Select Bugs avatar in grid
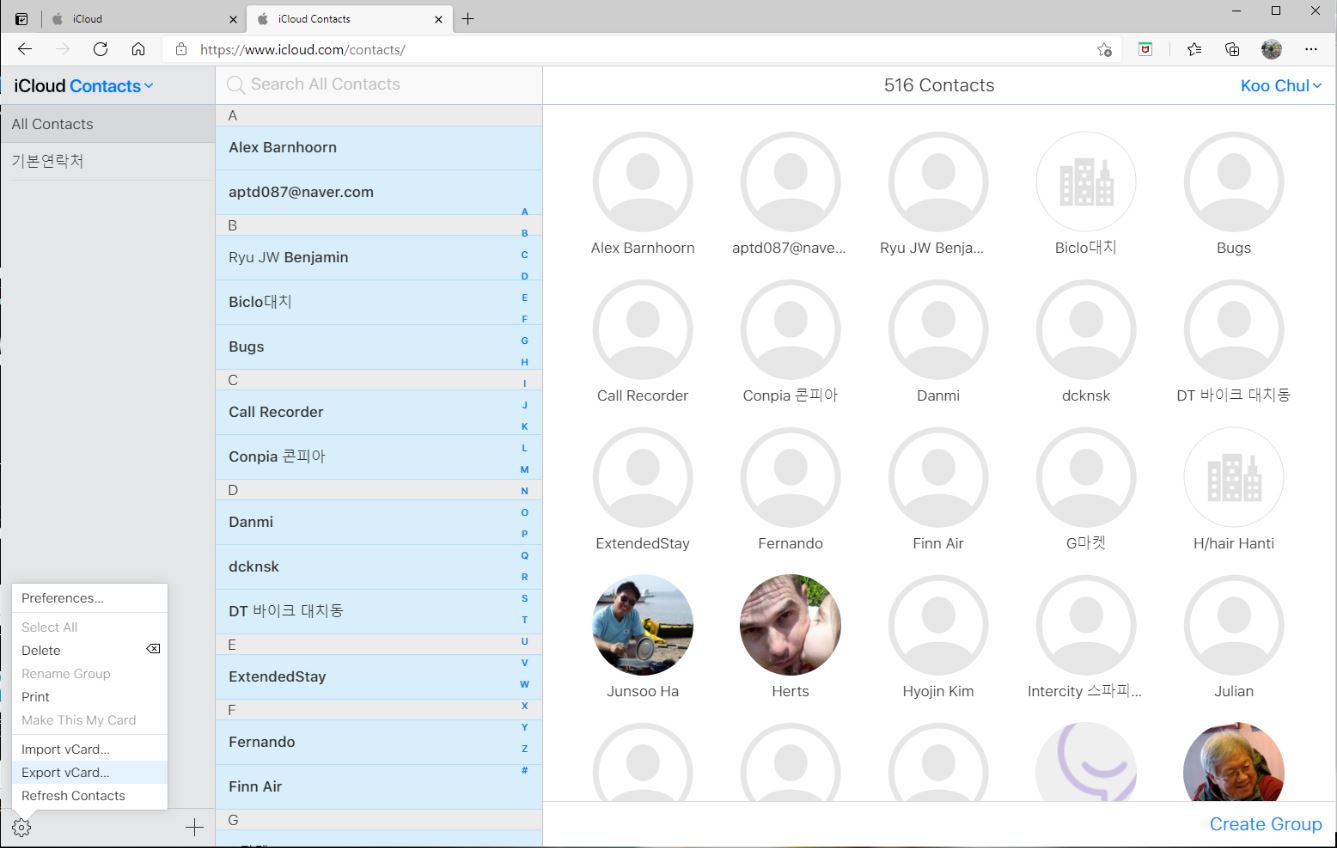The image size is (1337, 848). tap(1234, 182)
